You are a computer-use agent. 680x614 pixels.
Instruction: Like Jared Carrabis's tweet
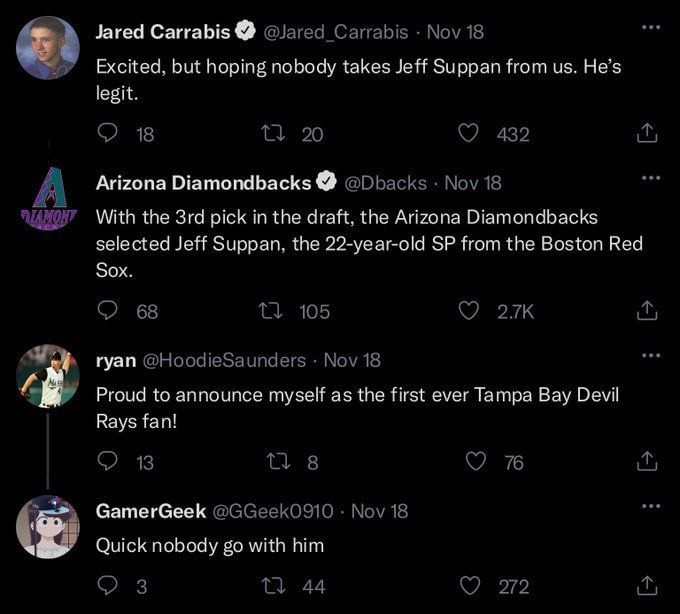pos(469,133)
